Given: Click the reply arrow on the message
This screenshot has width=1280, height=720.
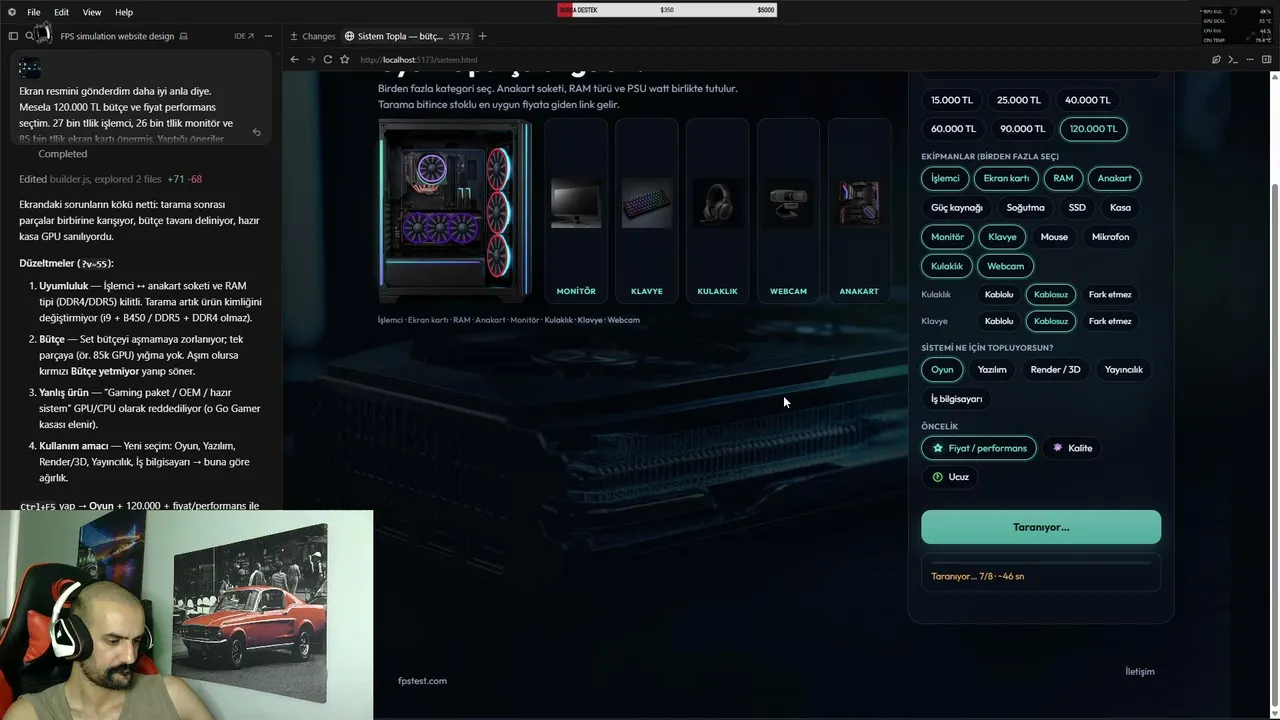Looking at the screenshot, I should pos(257,132).
